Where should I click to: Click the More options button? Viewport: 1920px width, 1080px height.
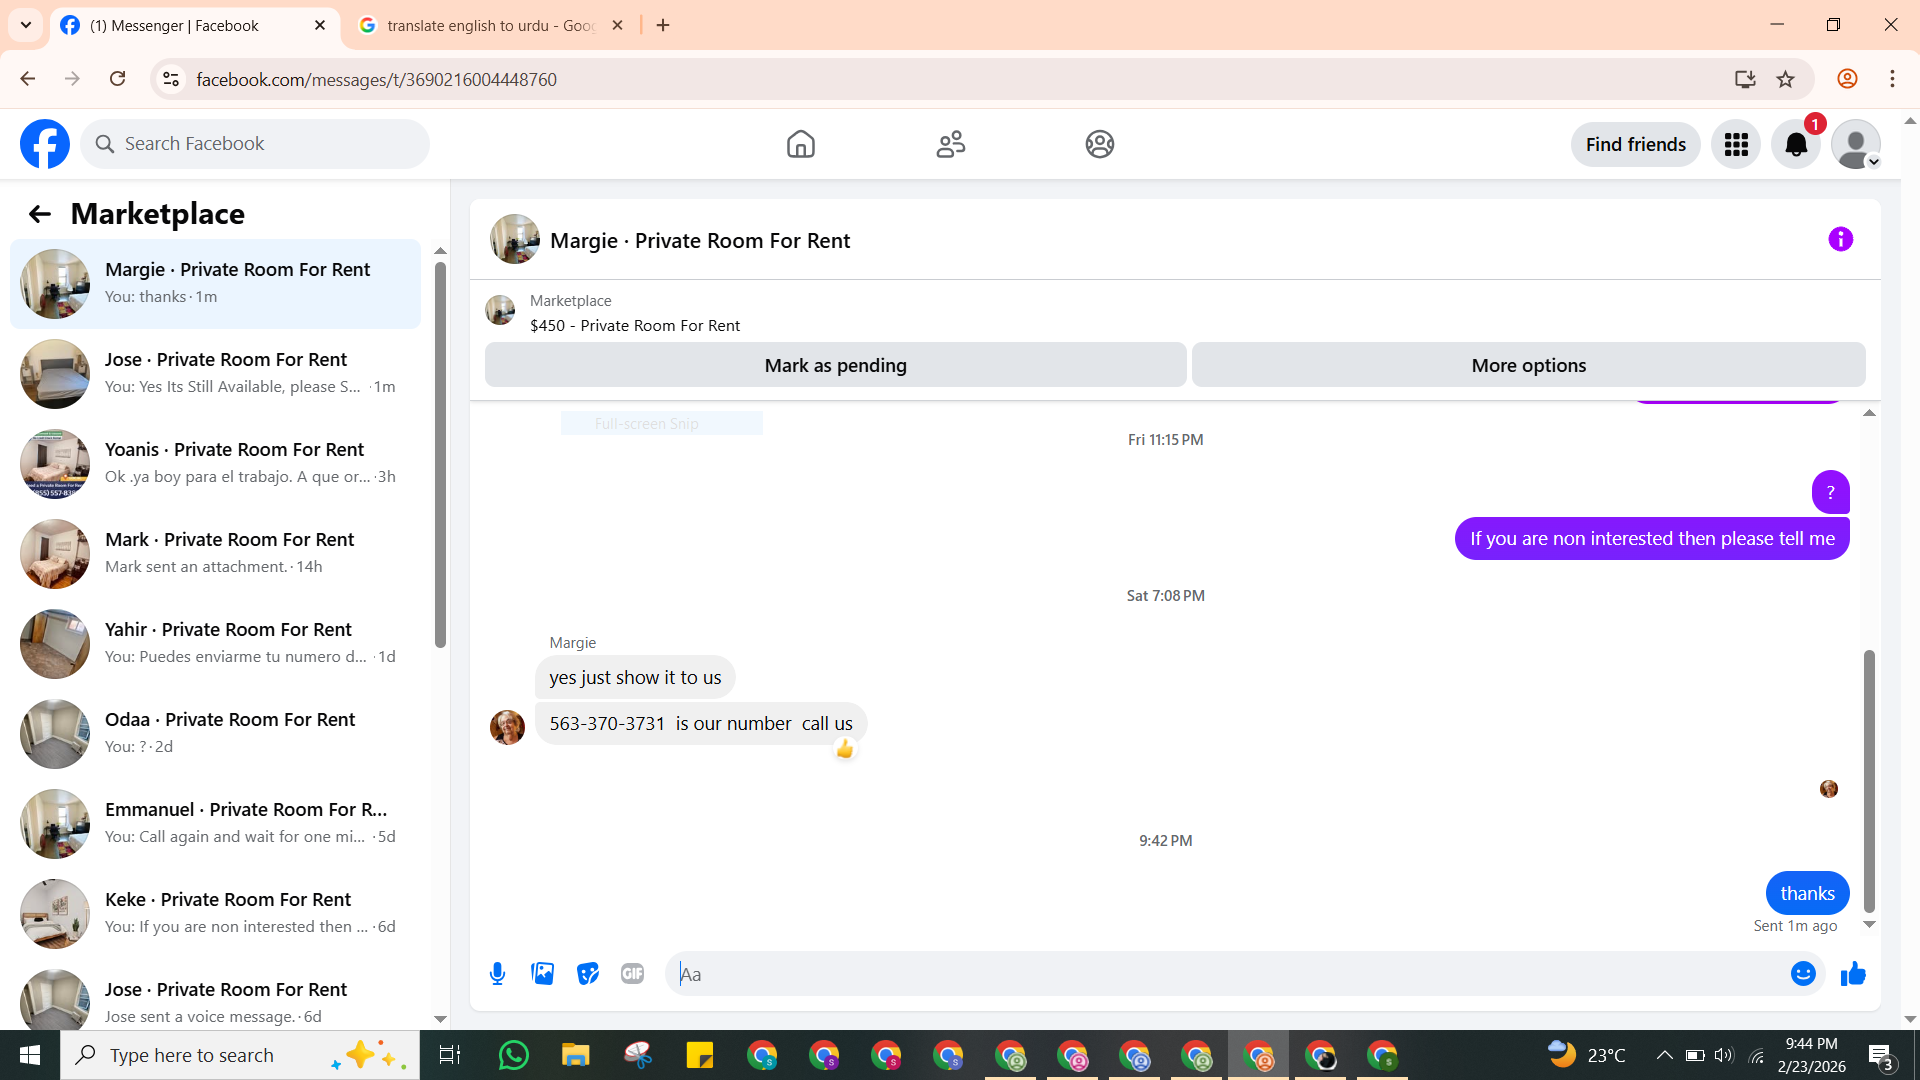(x=1528, y=366)
